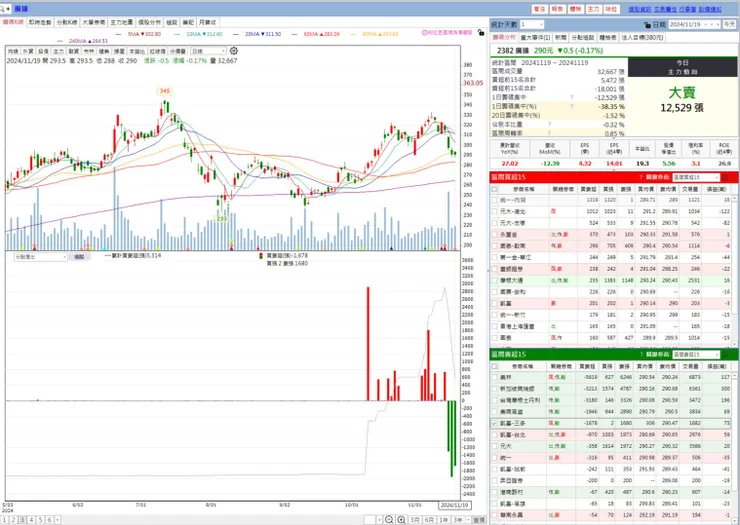Check the 美林 row checkbox
The width and height of the screenshot is (740, 525).
pos(494,377)
